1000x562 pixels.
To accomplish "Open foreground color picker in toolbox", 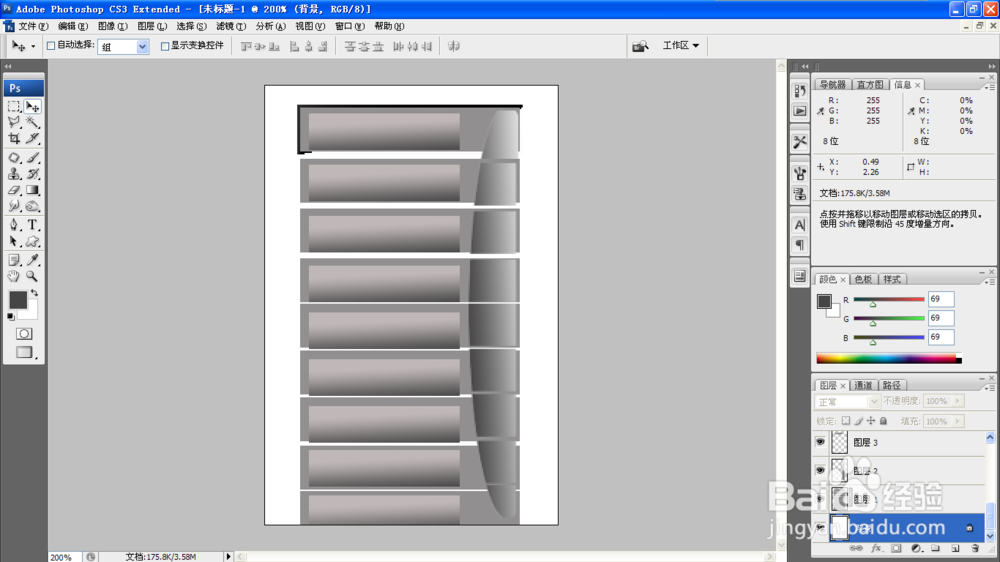I will (x=17, y=299).
